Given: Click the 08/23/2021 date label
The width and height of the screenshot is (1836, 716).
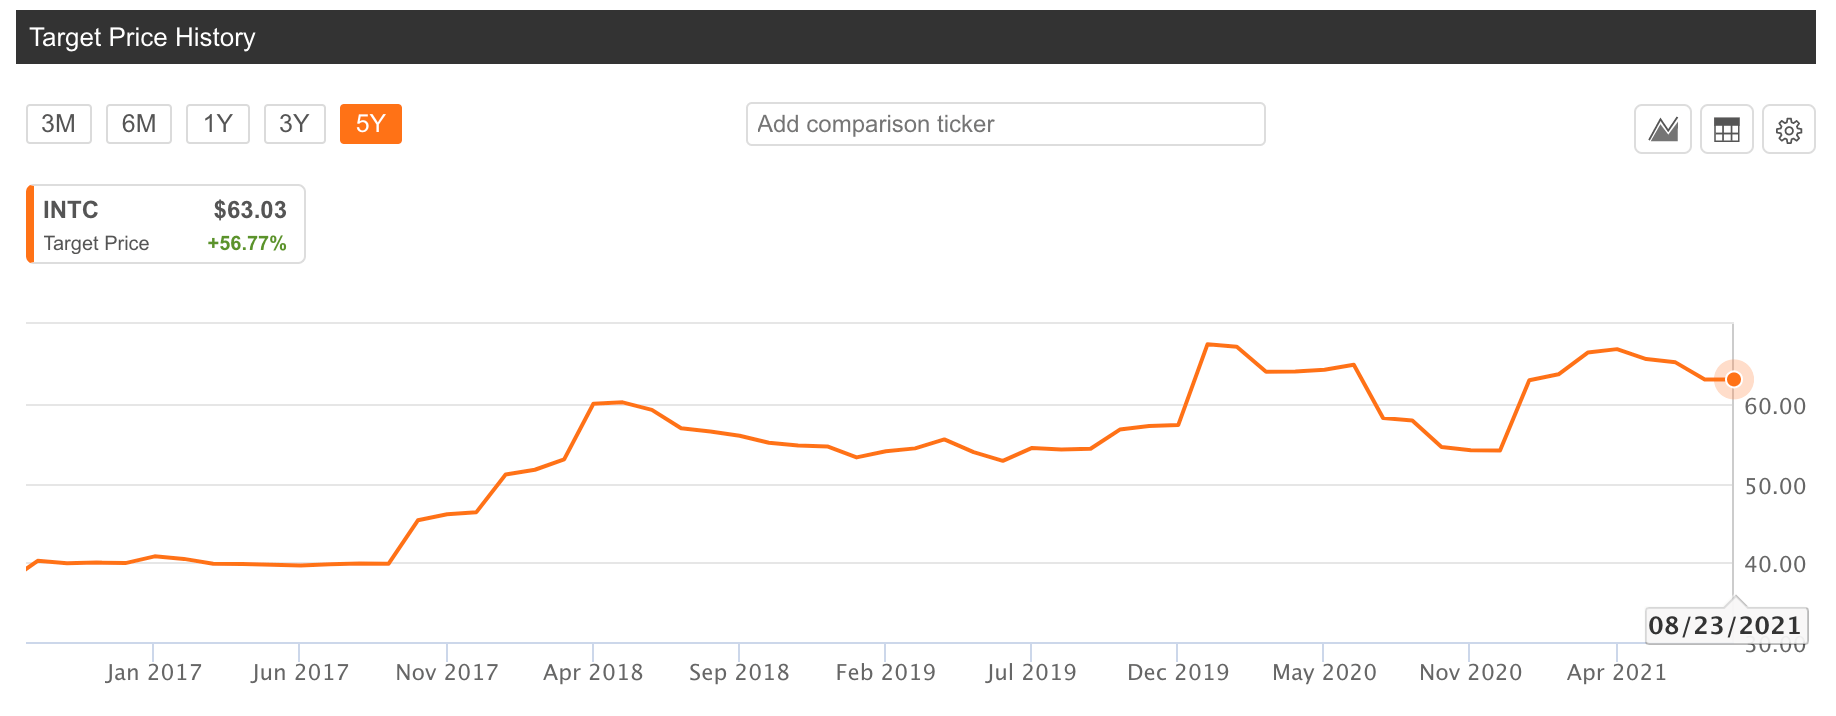Looking at the screenshot, I should coord(1726,625).
